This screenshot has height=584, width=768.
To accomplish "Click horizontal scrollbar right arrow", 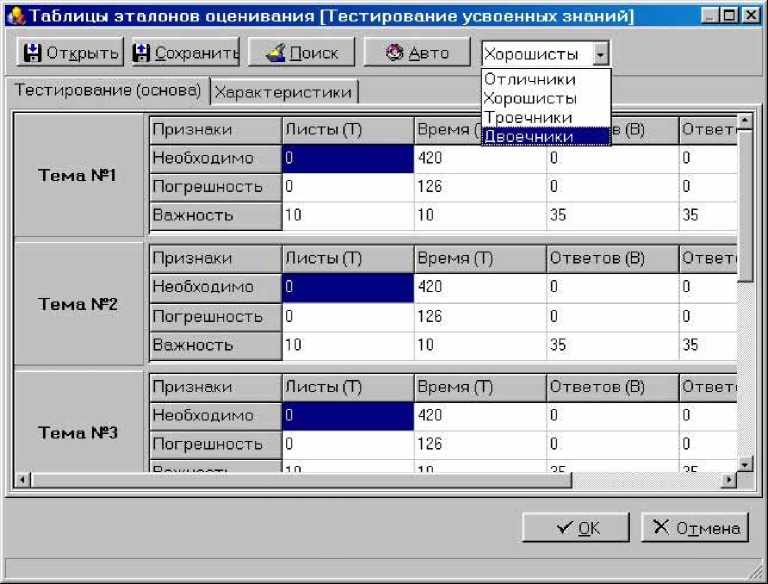I will [x=729, y=480].
